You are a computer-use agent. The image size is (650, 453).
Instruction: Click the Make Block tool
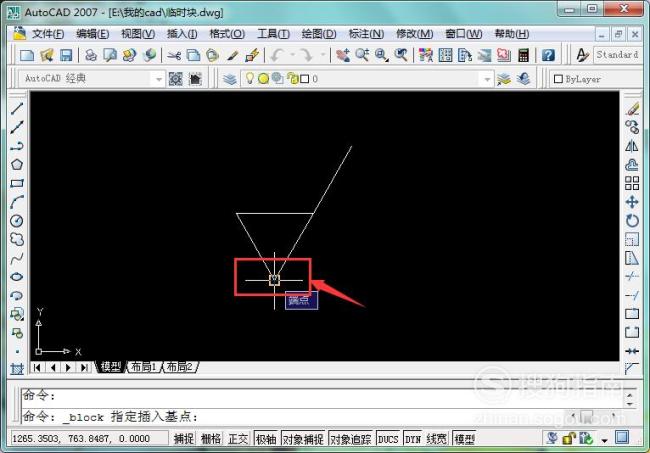point(17,333)
